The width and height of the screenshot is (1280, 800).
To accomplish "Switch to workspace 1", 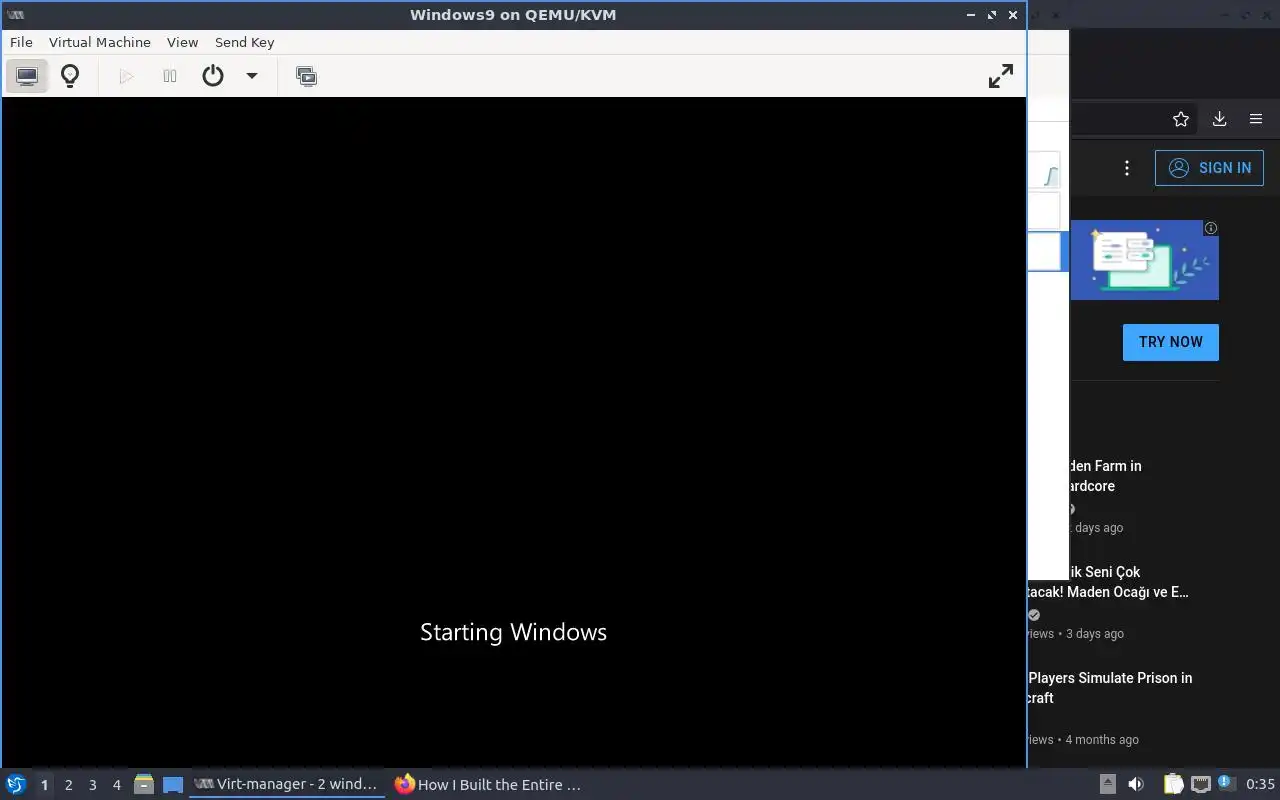I will click(44, 785).
